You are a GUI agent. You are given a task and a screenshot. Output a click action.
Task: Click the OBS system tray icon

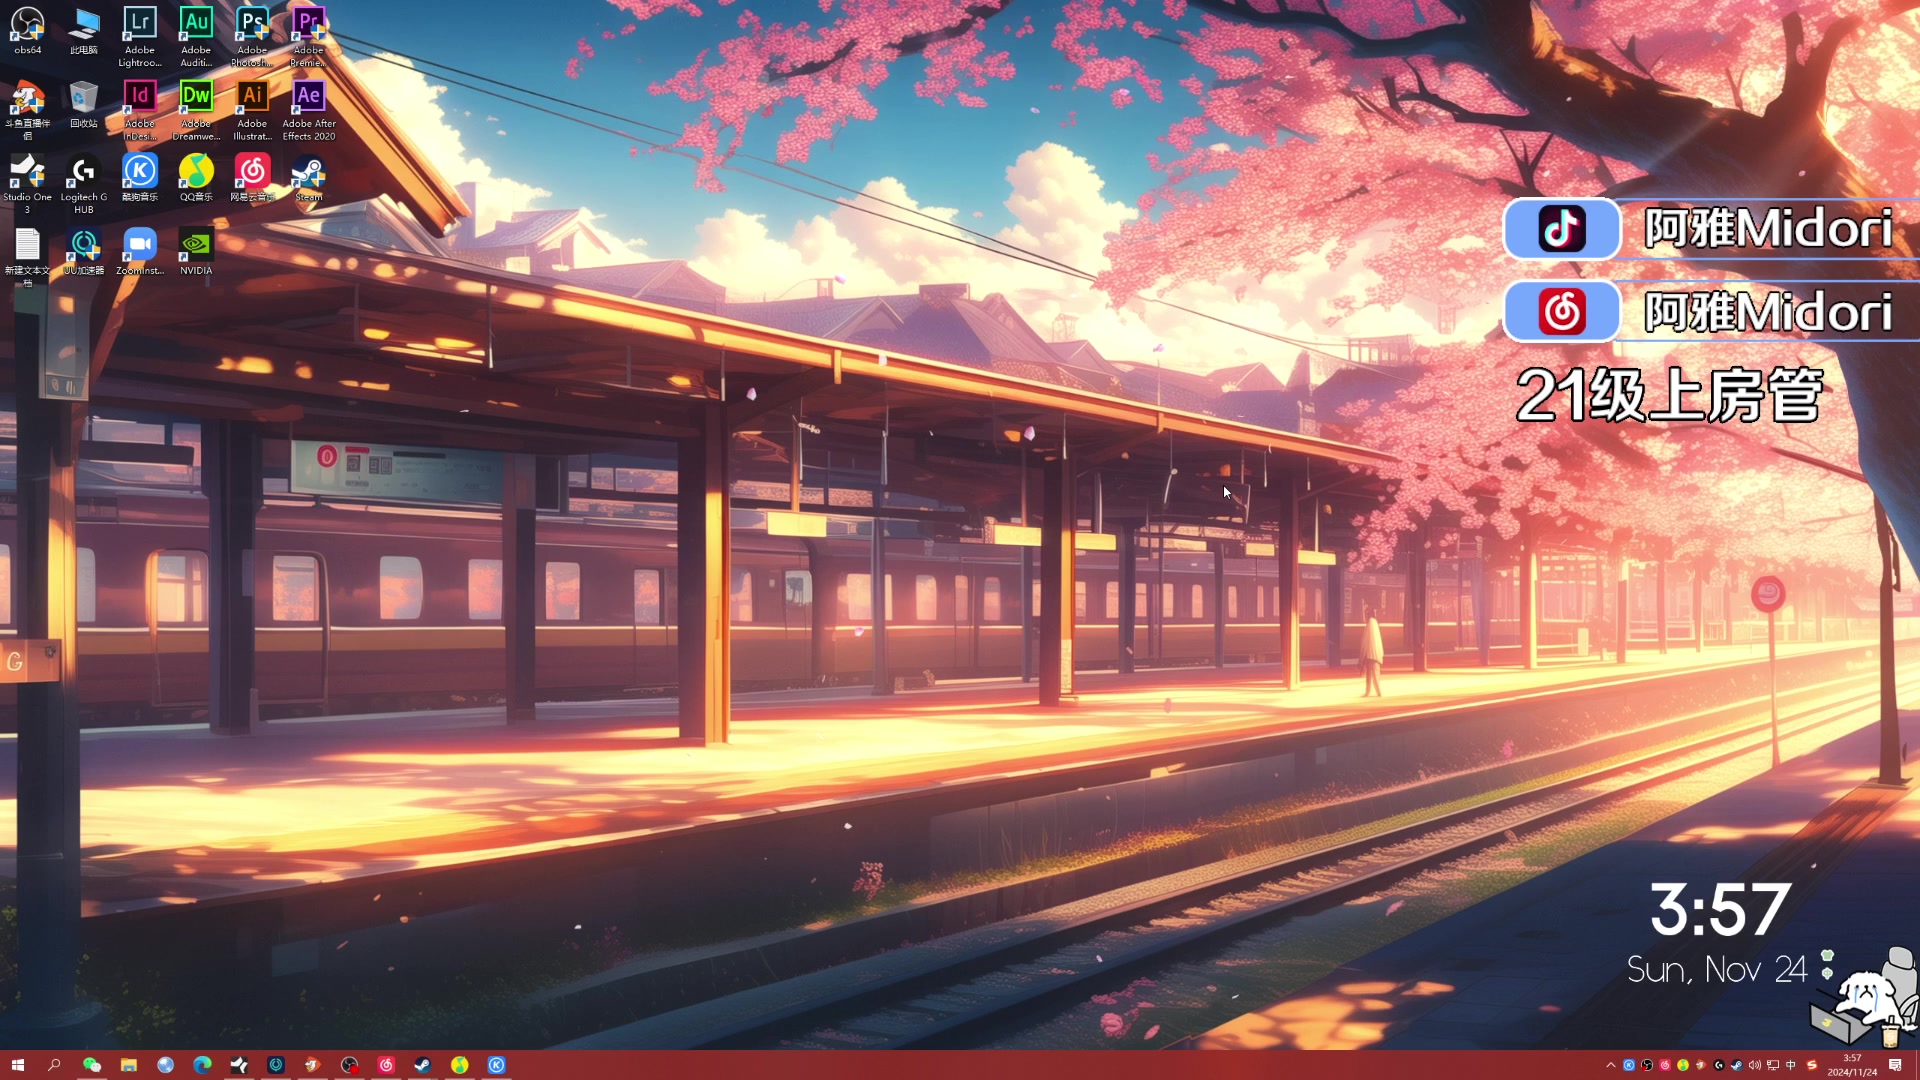point(1647,1065)
